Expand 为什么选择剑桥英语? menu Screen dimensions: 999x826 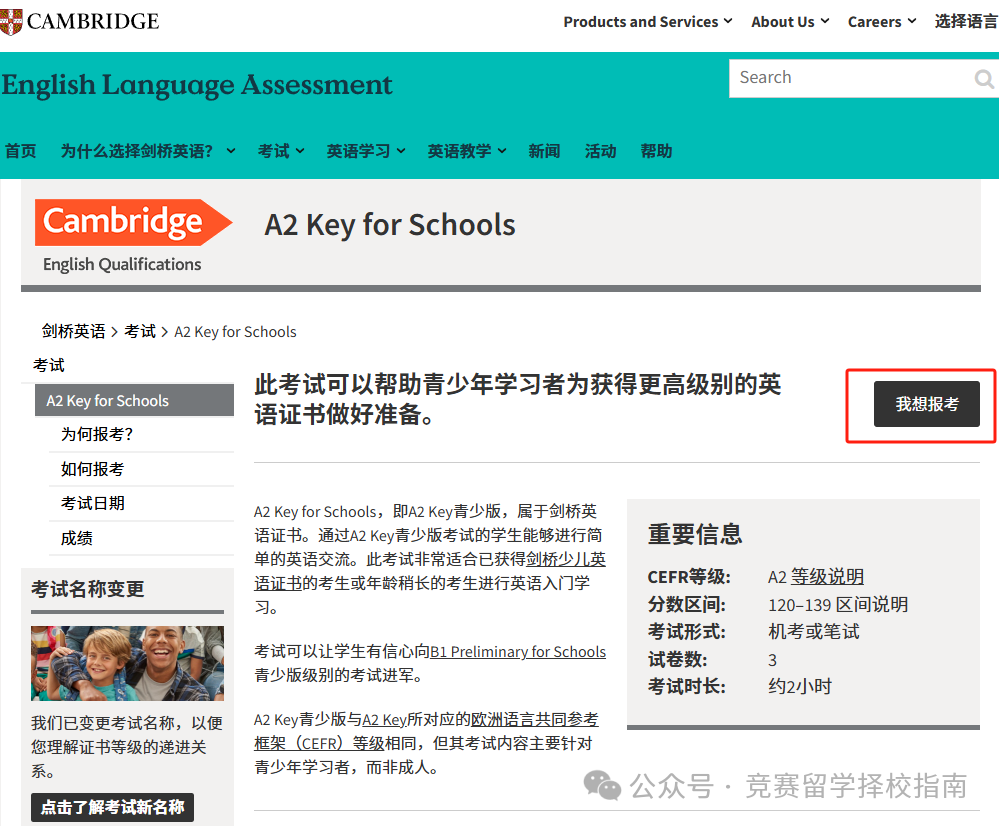pos(148,151)
